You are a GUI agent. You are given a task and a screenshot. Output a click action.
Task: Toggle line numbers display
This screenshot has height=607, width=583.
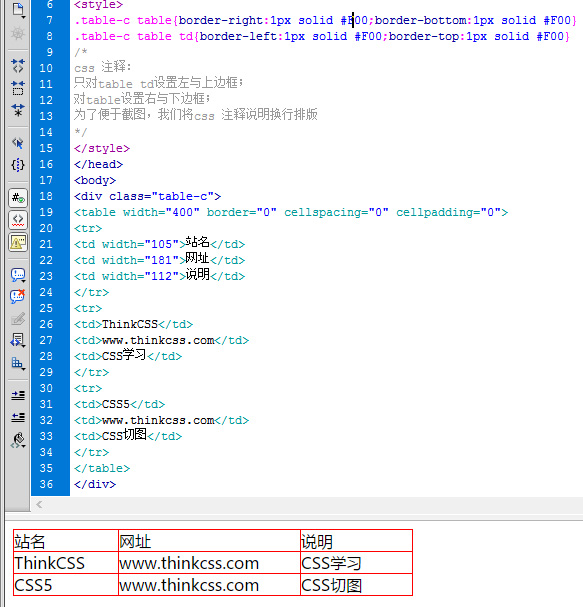pos(18,198)
